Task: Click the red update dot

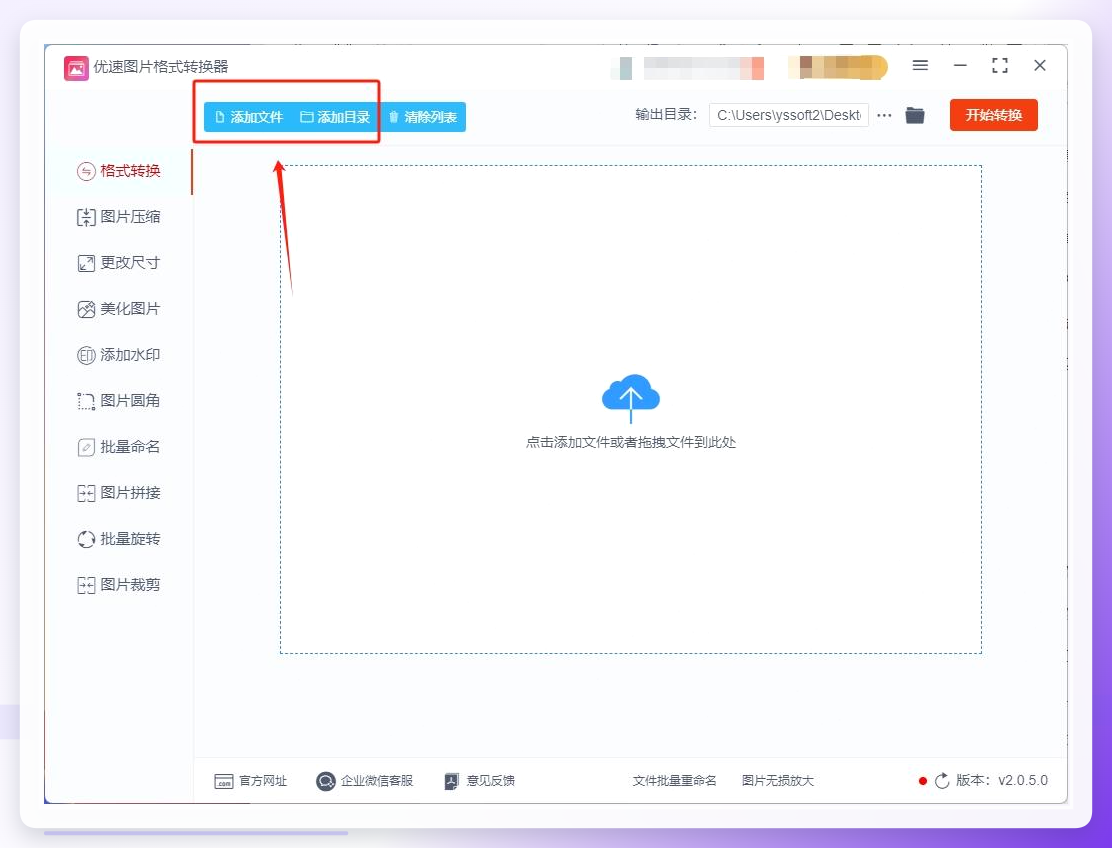Action: pos(923,781)
